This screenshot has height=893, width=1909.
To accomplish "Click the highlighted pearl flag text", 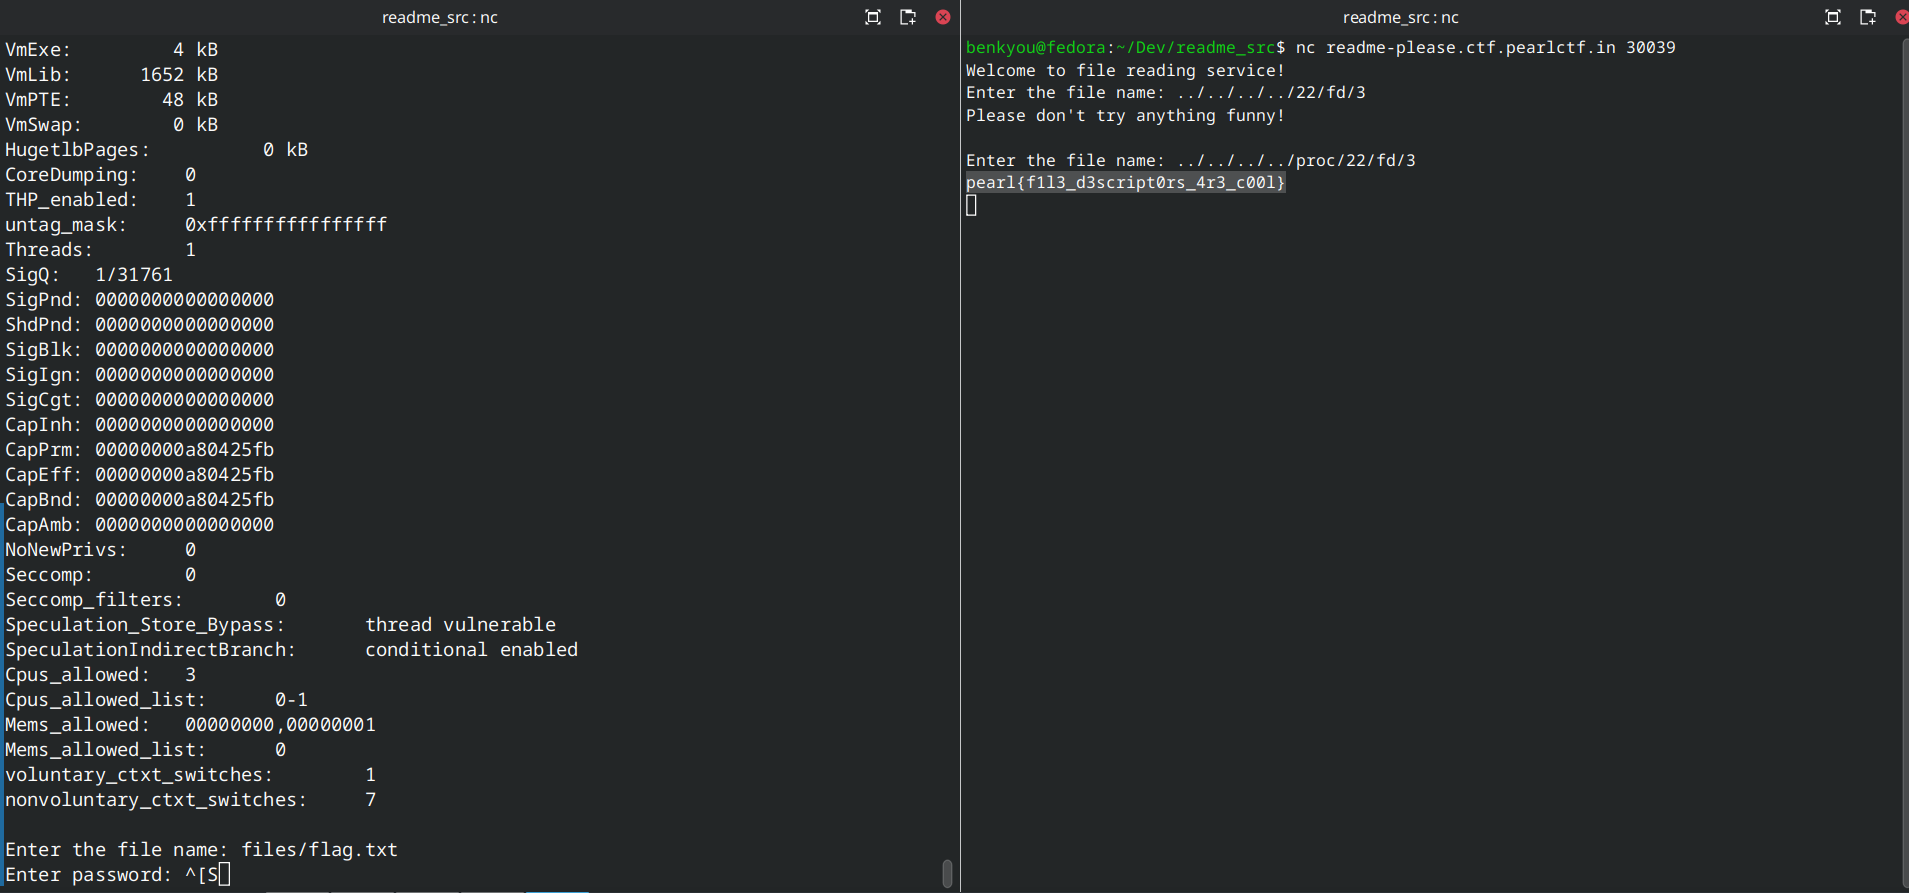I will [x=1125, y=182].
